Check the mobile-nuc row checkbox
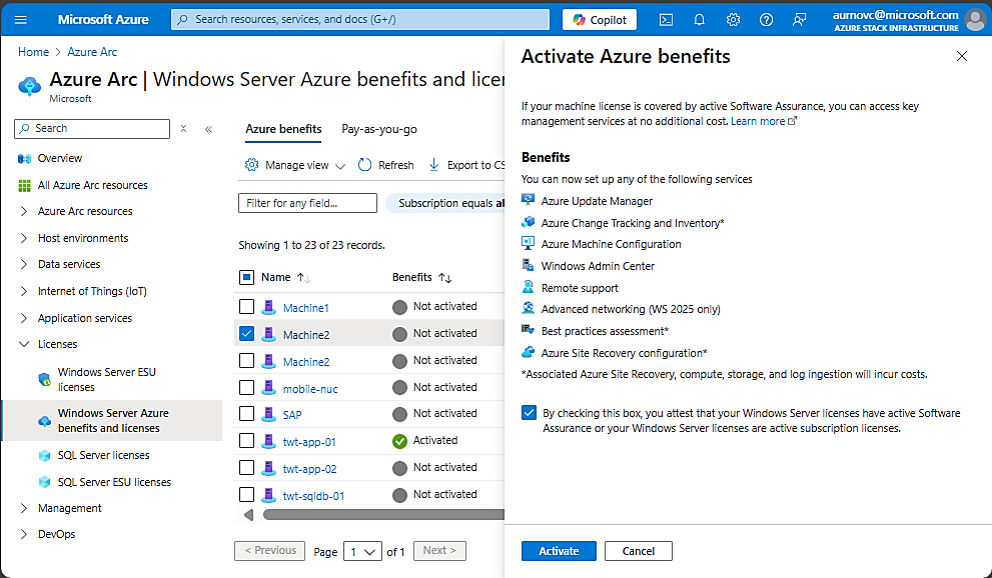Screen dimensions: 992x578 click(247, 387)
